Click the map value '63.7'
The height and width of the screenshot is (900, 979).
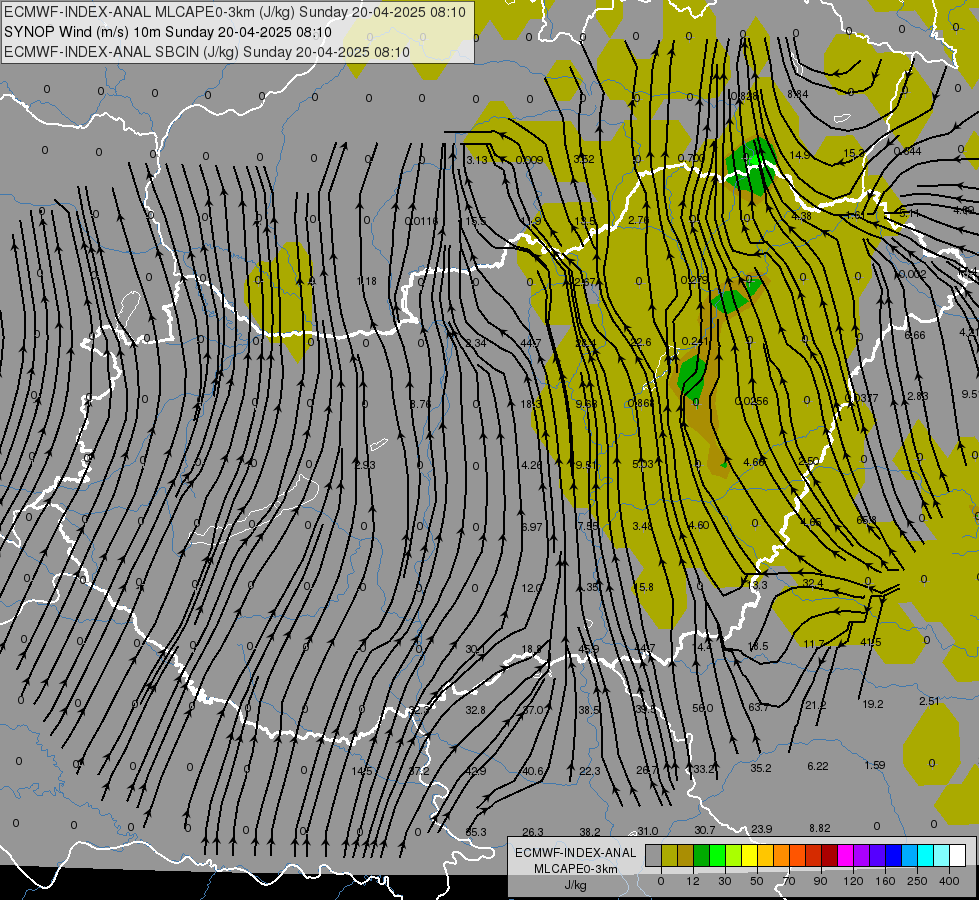click(x=759, y=707)
